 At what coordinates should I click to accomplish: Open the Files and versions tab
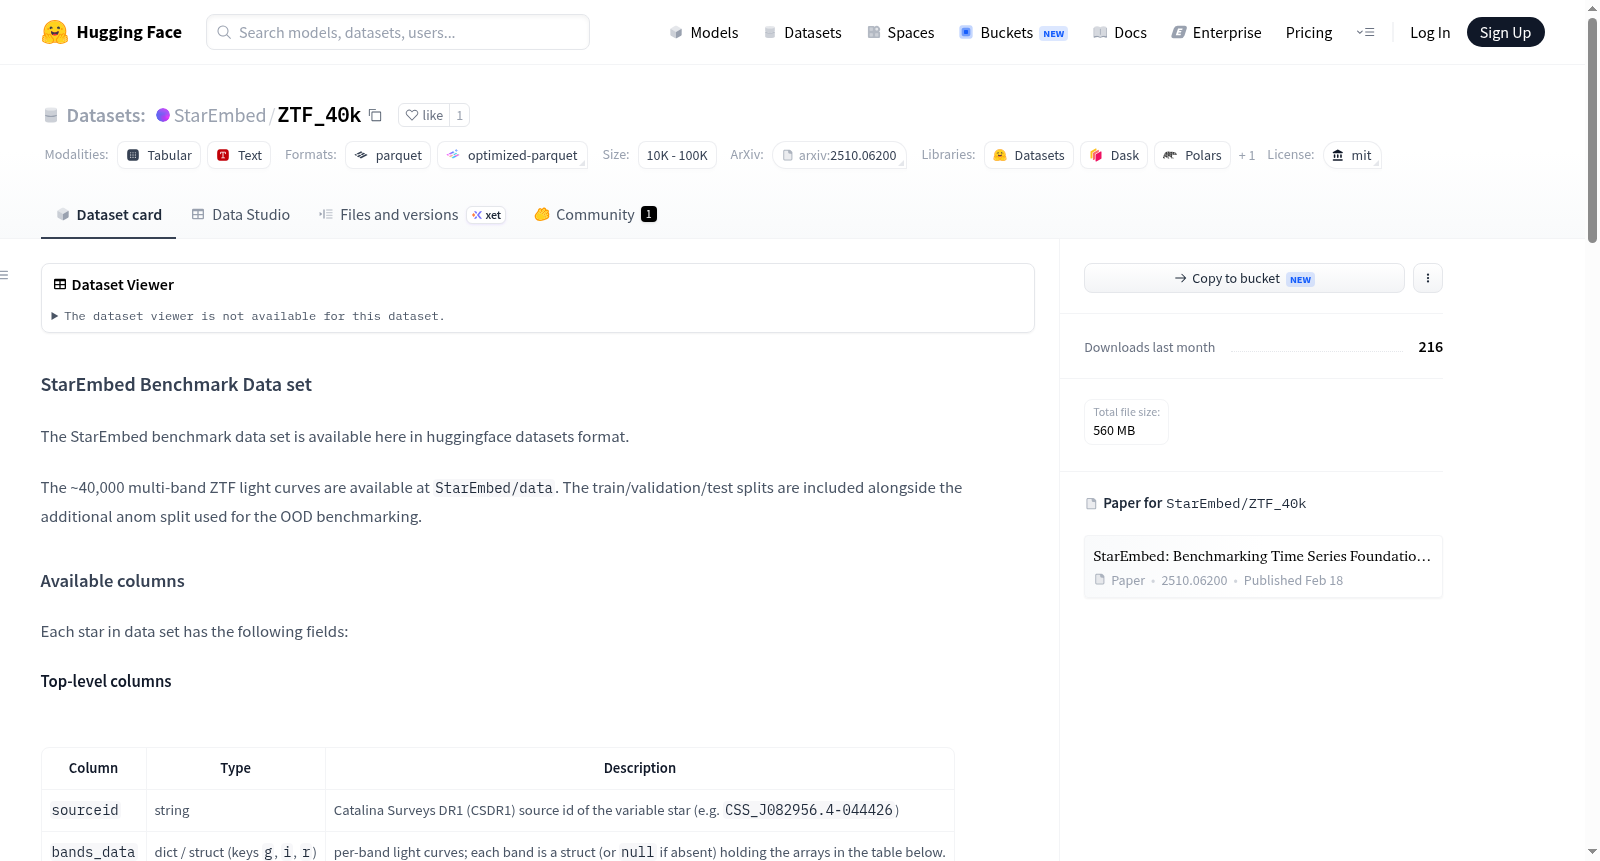click(412, 214)
